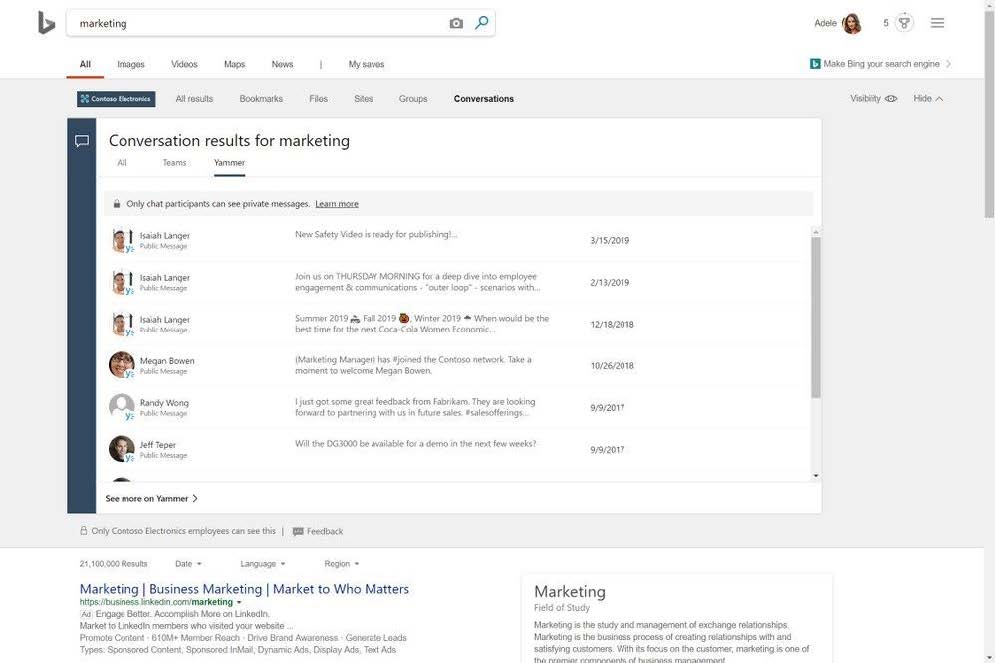Viewport: 995px width, 663px height.
Task: Click the conversation list scroll down arrow
Action: [x=815, y=476]
